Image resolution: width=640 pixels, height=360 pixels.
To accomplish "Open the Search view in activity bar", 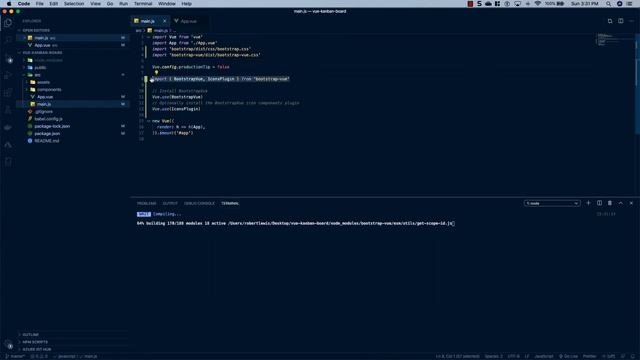I will click(8, 40).
